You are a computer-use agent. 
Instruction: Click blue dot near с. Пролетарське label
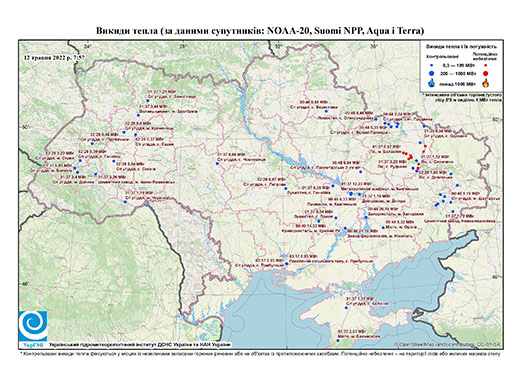(x=360, y=172)
